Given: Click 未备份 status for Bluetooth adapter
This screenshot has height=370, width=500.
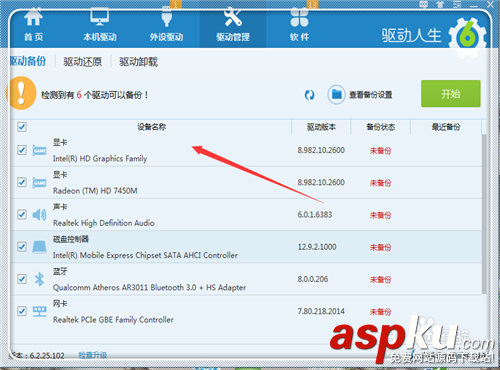Looking at the screenshot, I should coord(380,279).
